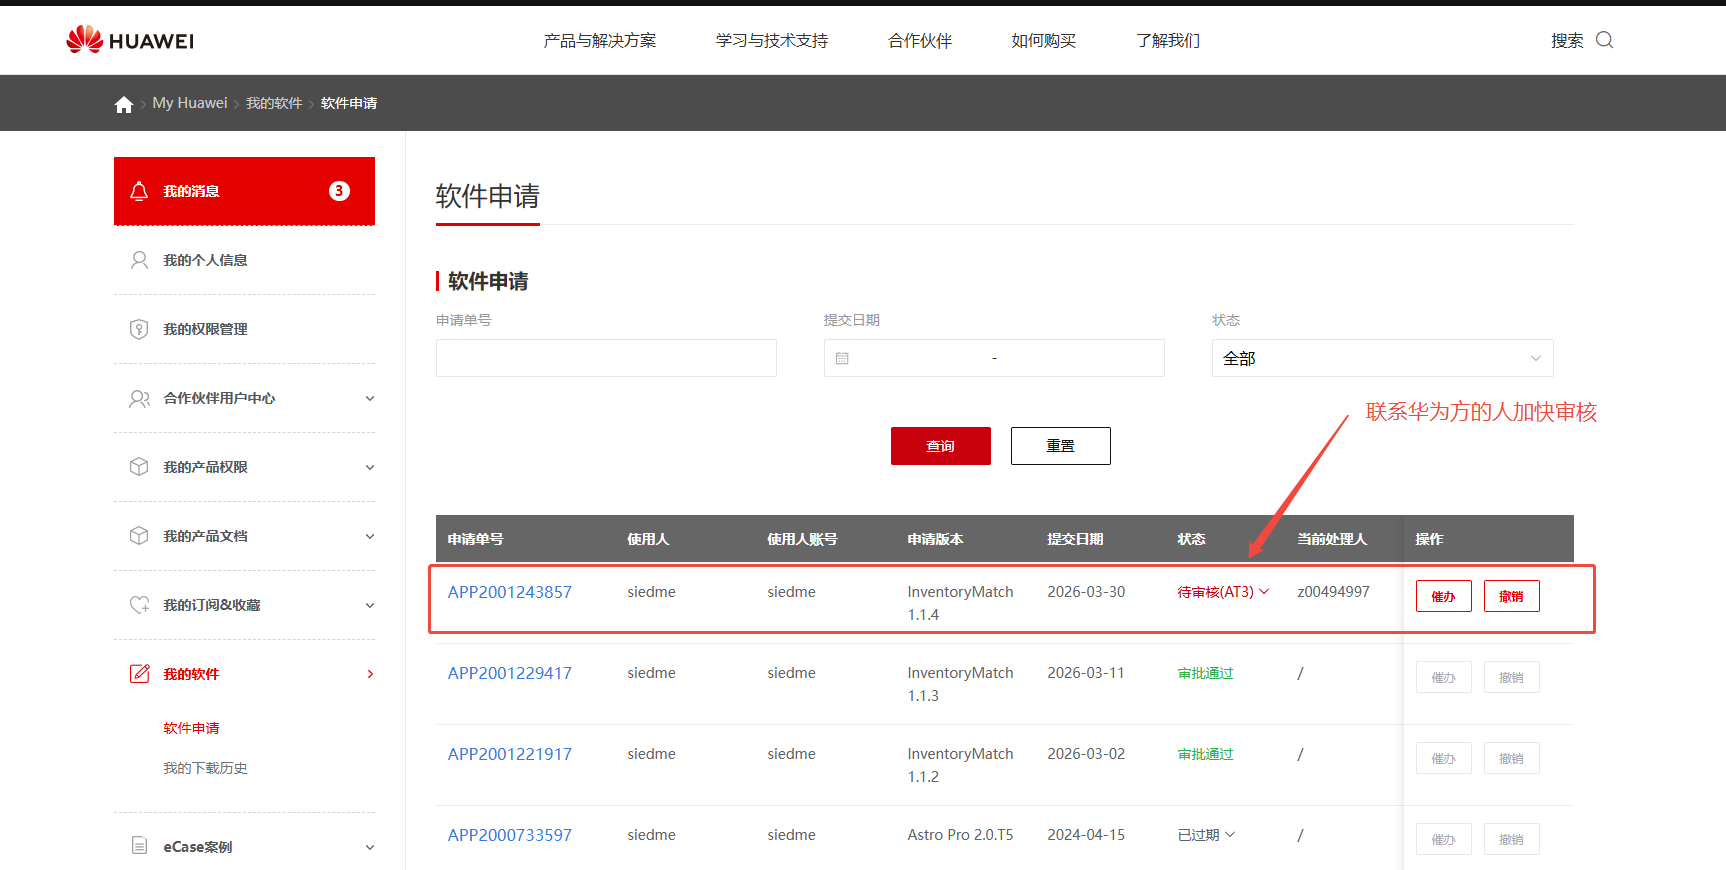This screenshot has width=1726, height=870.
Task: Go to home via breadcrumb house icon
Action: pos(124,104)
